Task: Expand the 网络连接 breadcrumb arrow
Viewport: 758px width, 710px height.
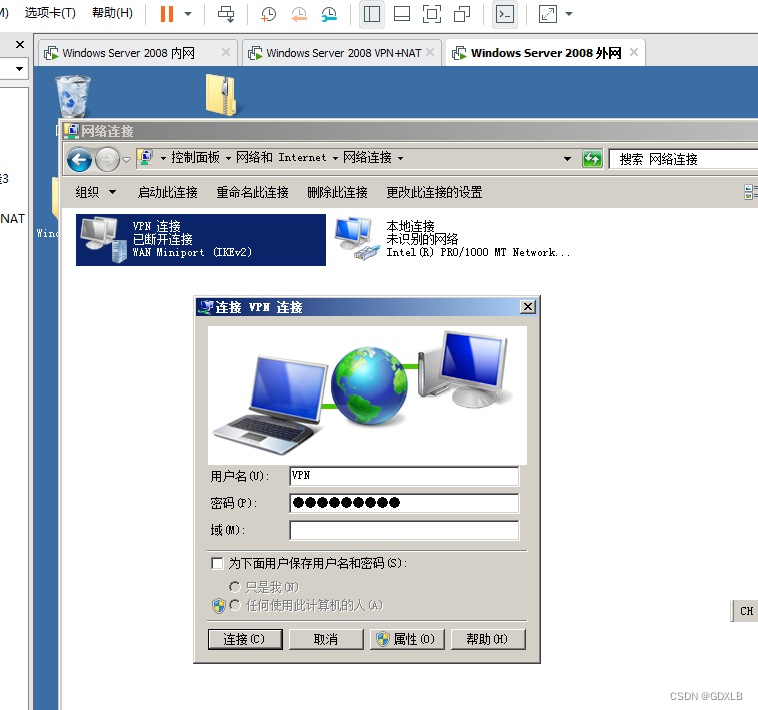Action: tap(400, 159)
